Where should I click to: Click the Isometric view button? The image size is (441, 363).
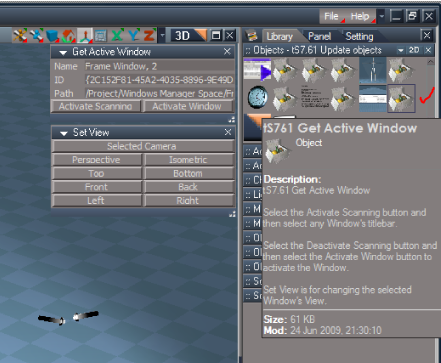point(188,160)
